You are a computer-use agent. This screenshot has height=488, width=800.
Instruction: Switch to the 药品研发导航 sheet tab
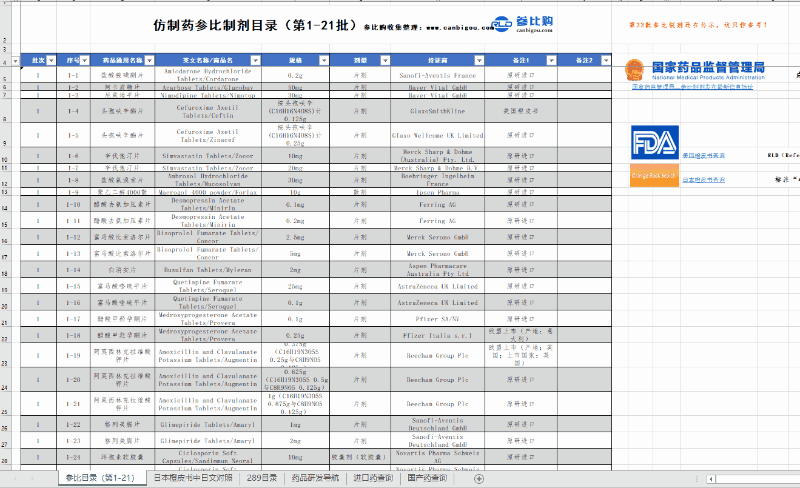(x=315, y=478)
